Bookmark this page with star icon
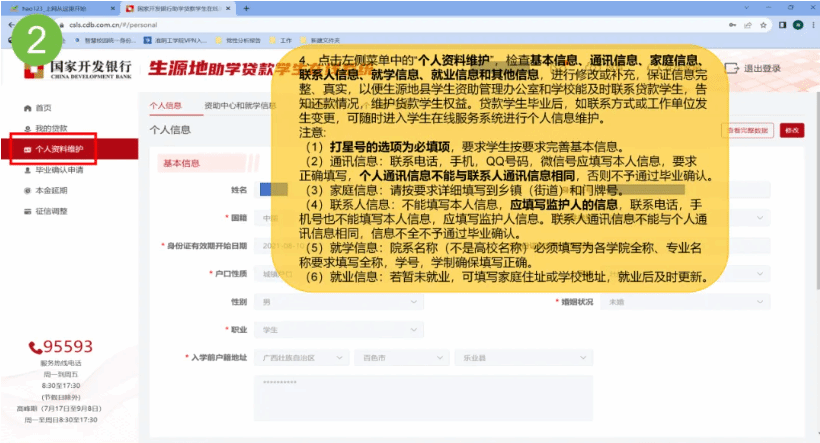Image resolution: width=820 pixels, height=443 pixels. 764,25
